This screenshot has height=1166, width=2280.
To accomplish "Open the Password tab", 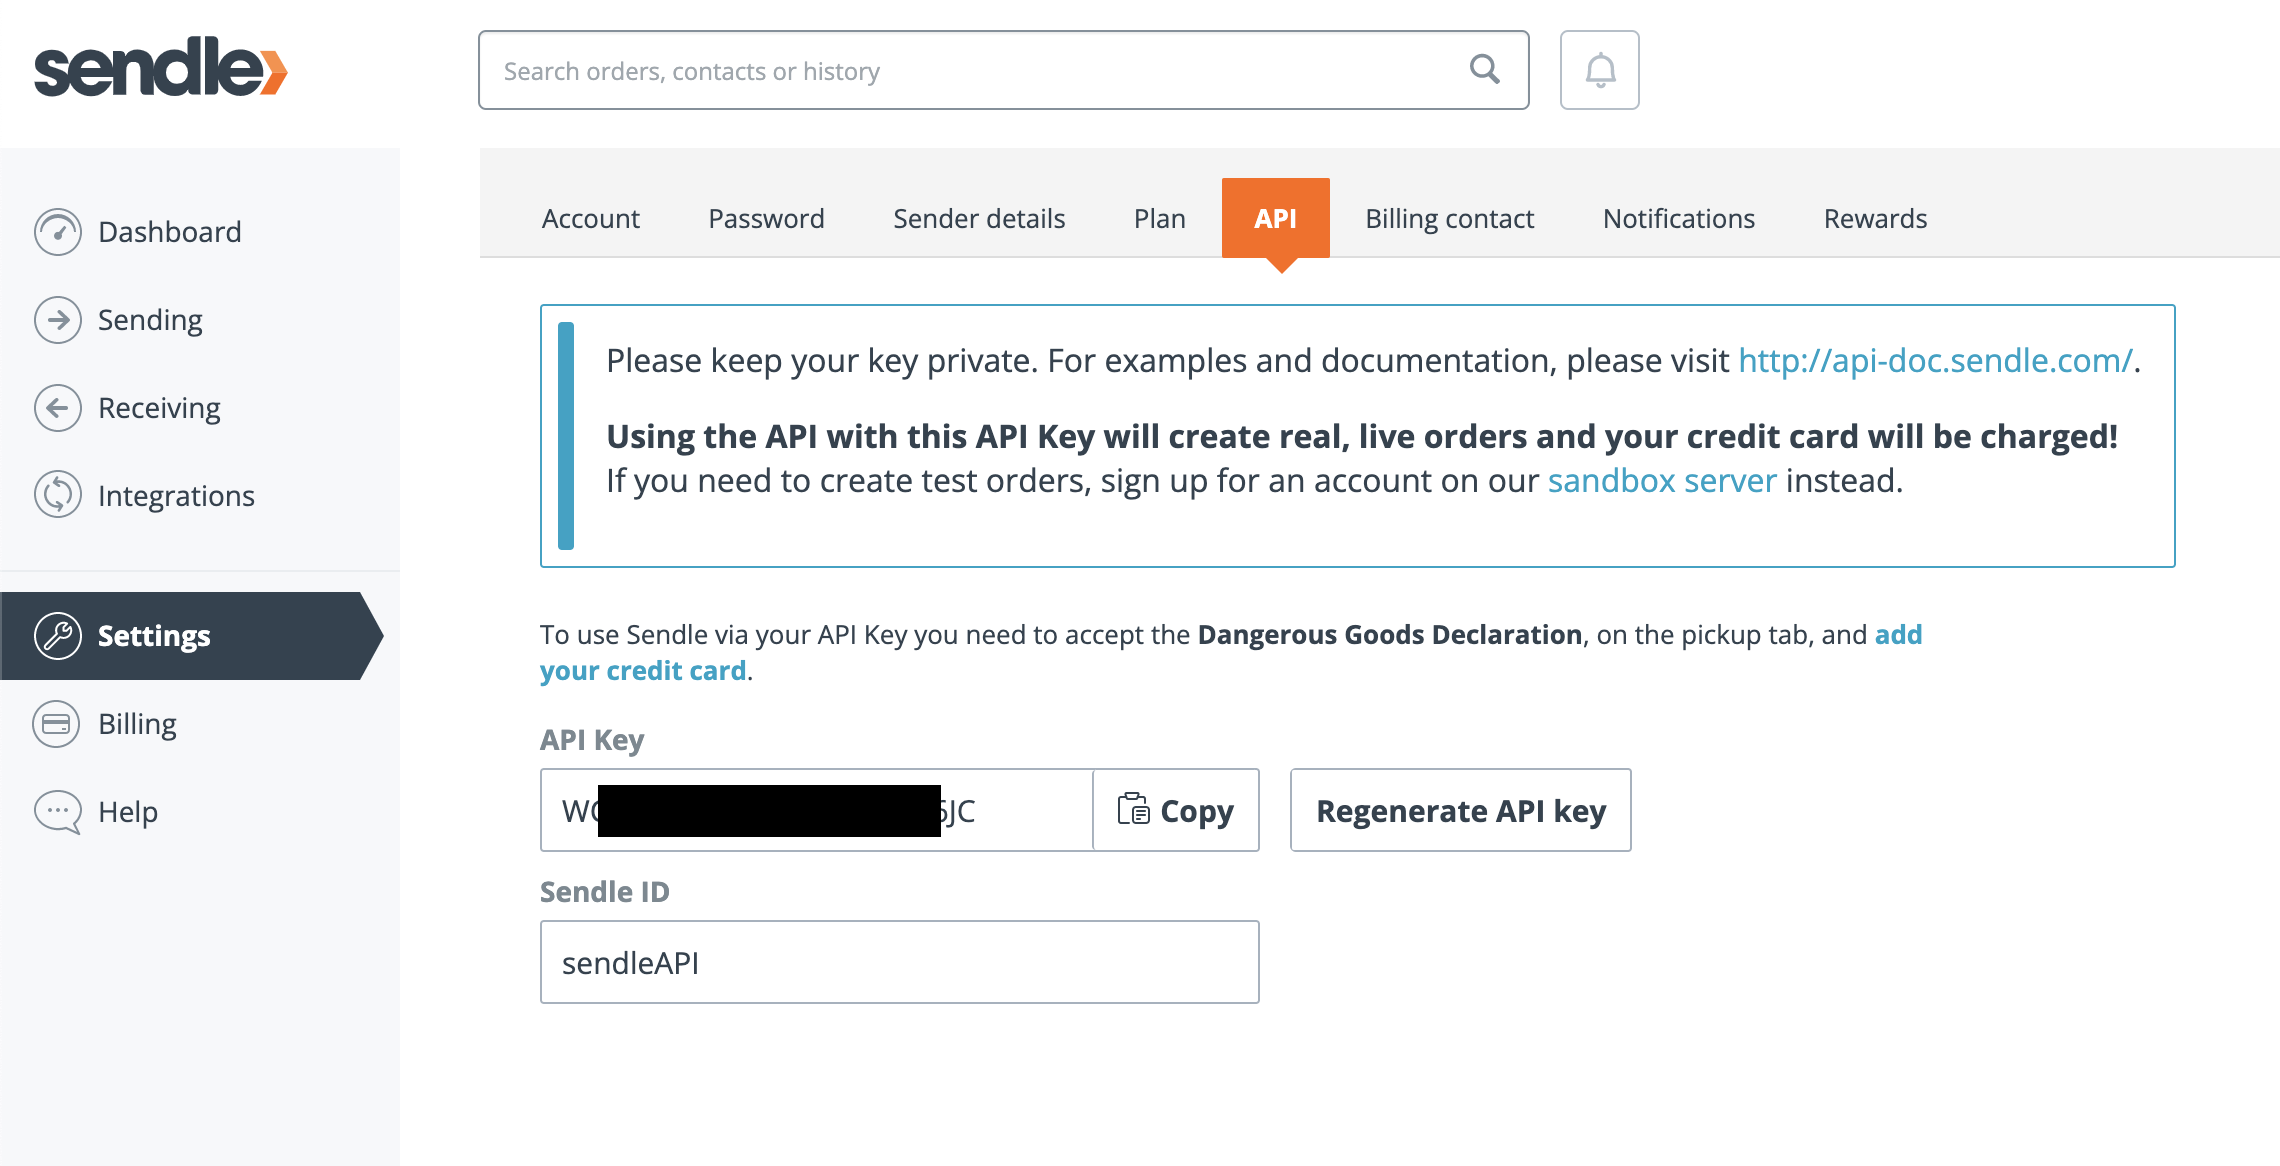I will point(766,219).
